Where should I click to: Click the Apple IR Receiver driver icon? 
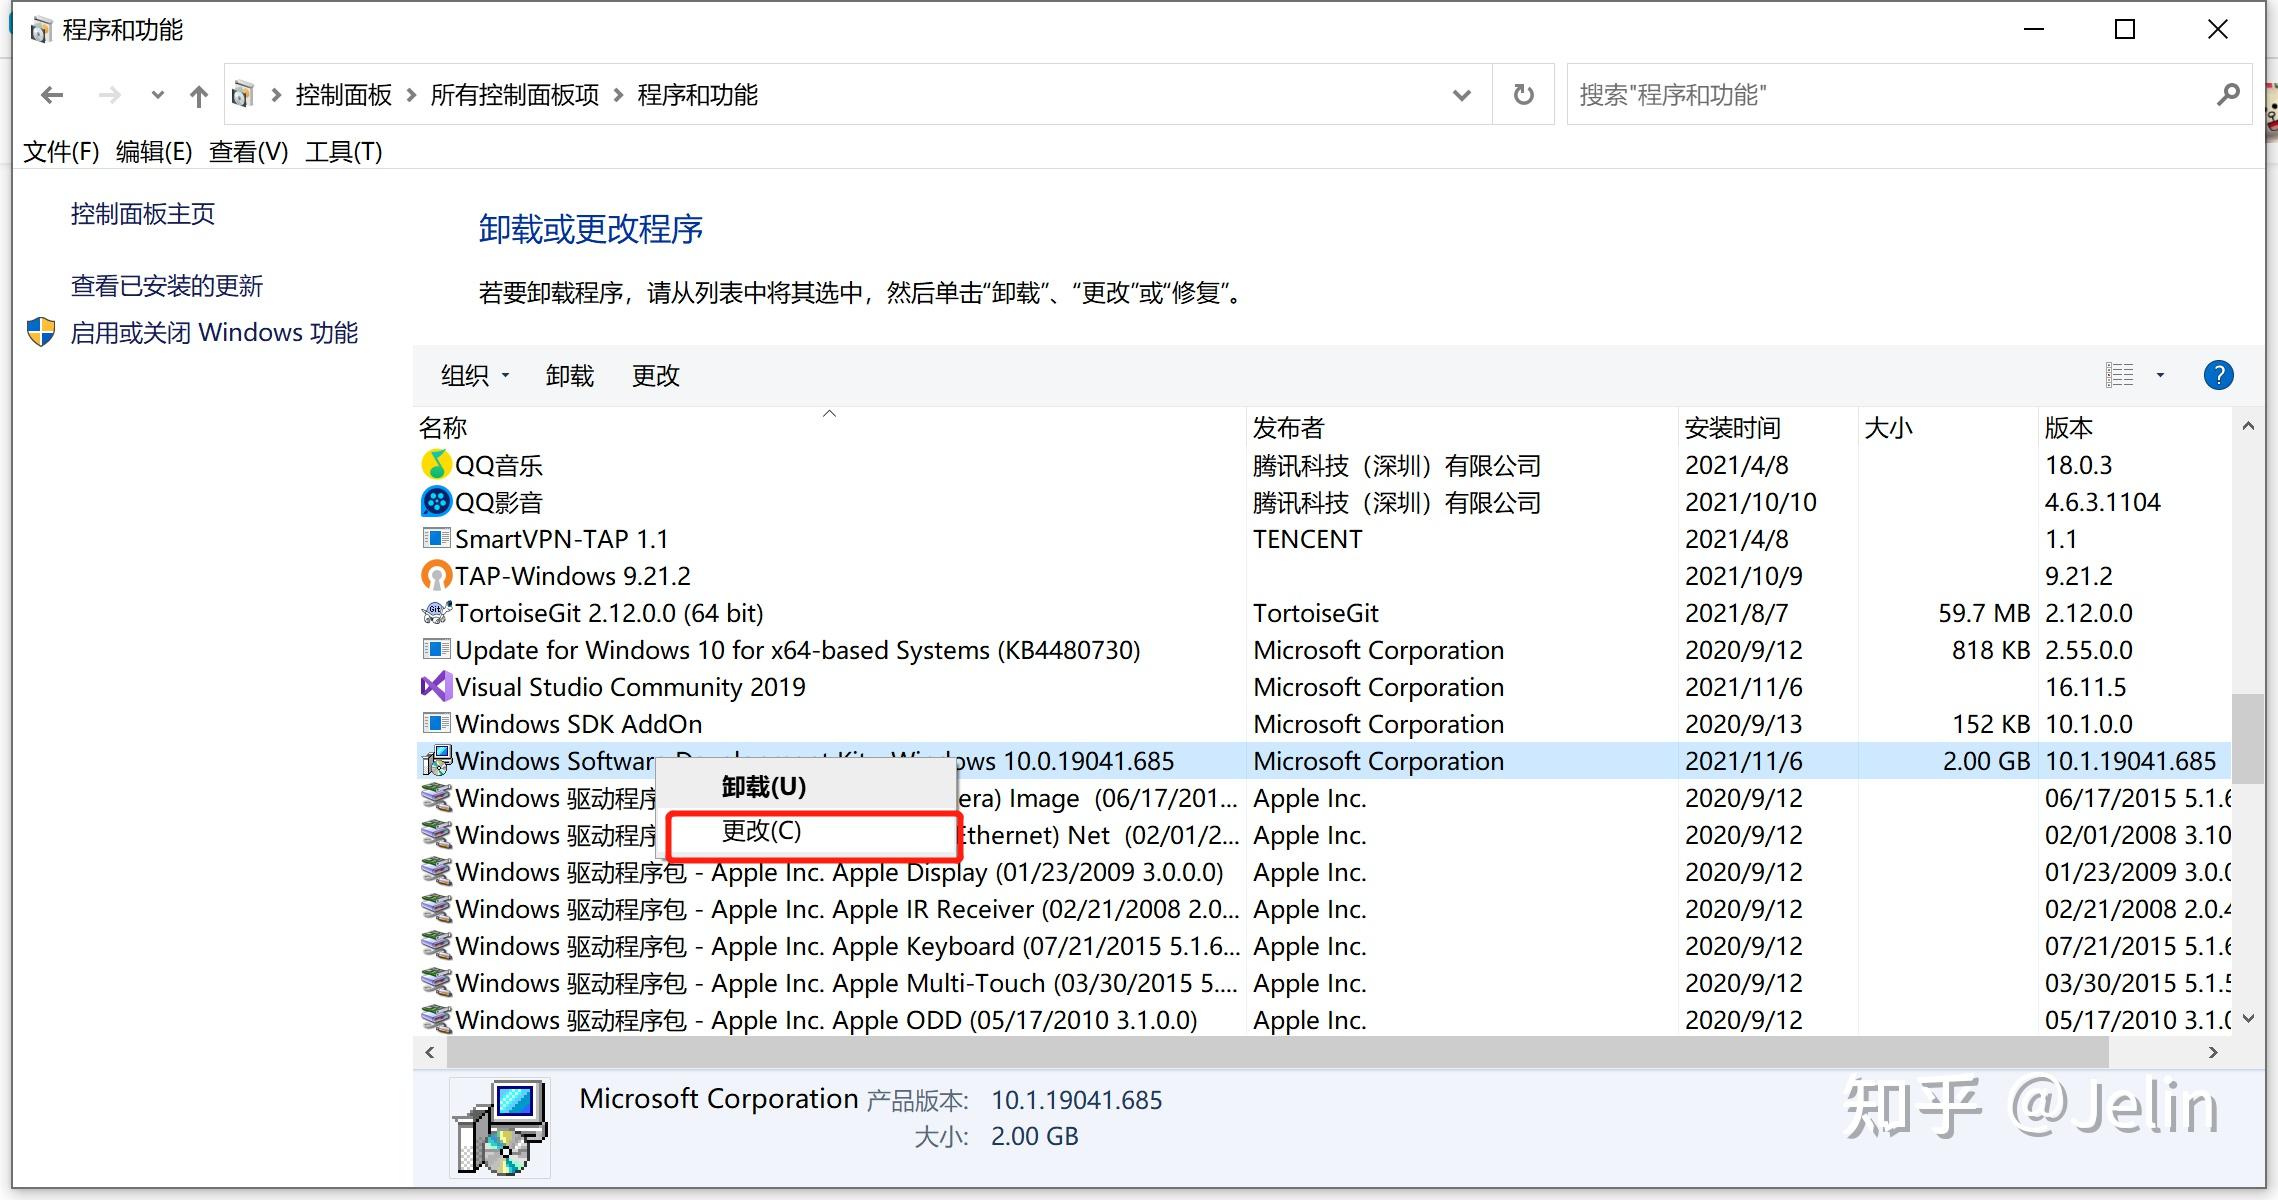[x=436, y=909]
